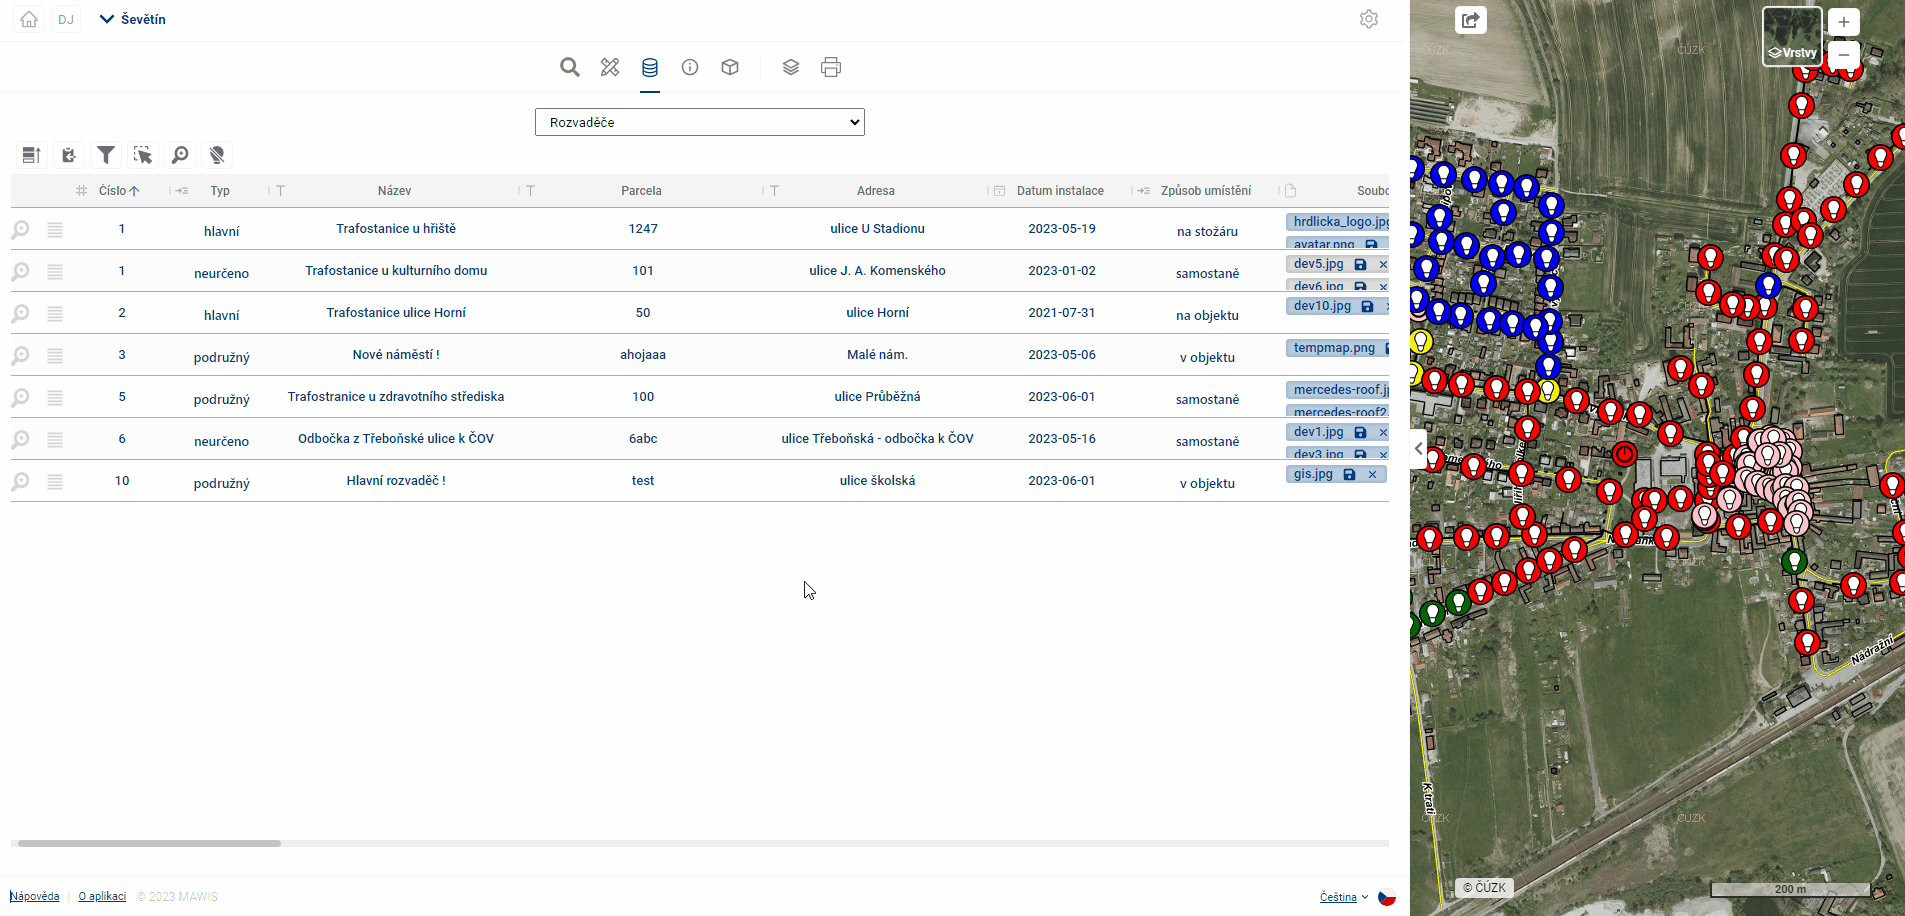Switch to the layers stack tab
The width and height of the screenshot is (1905, 916).
tap(791, 67)
